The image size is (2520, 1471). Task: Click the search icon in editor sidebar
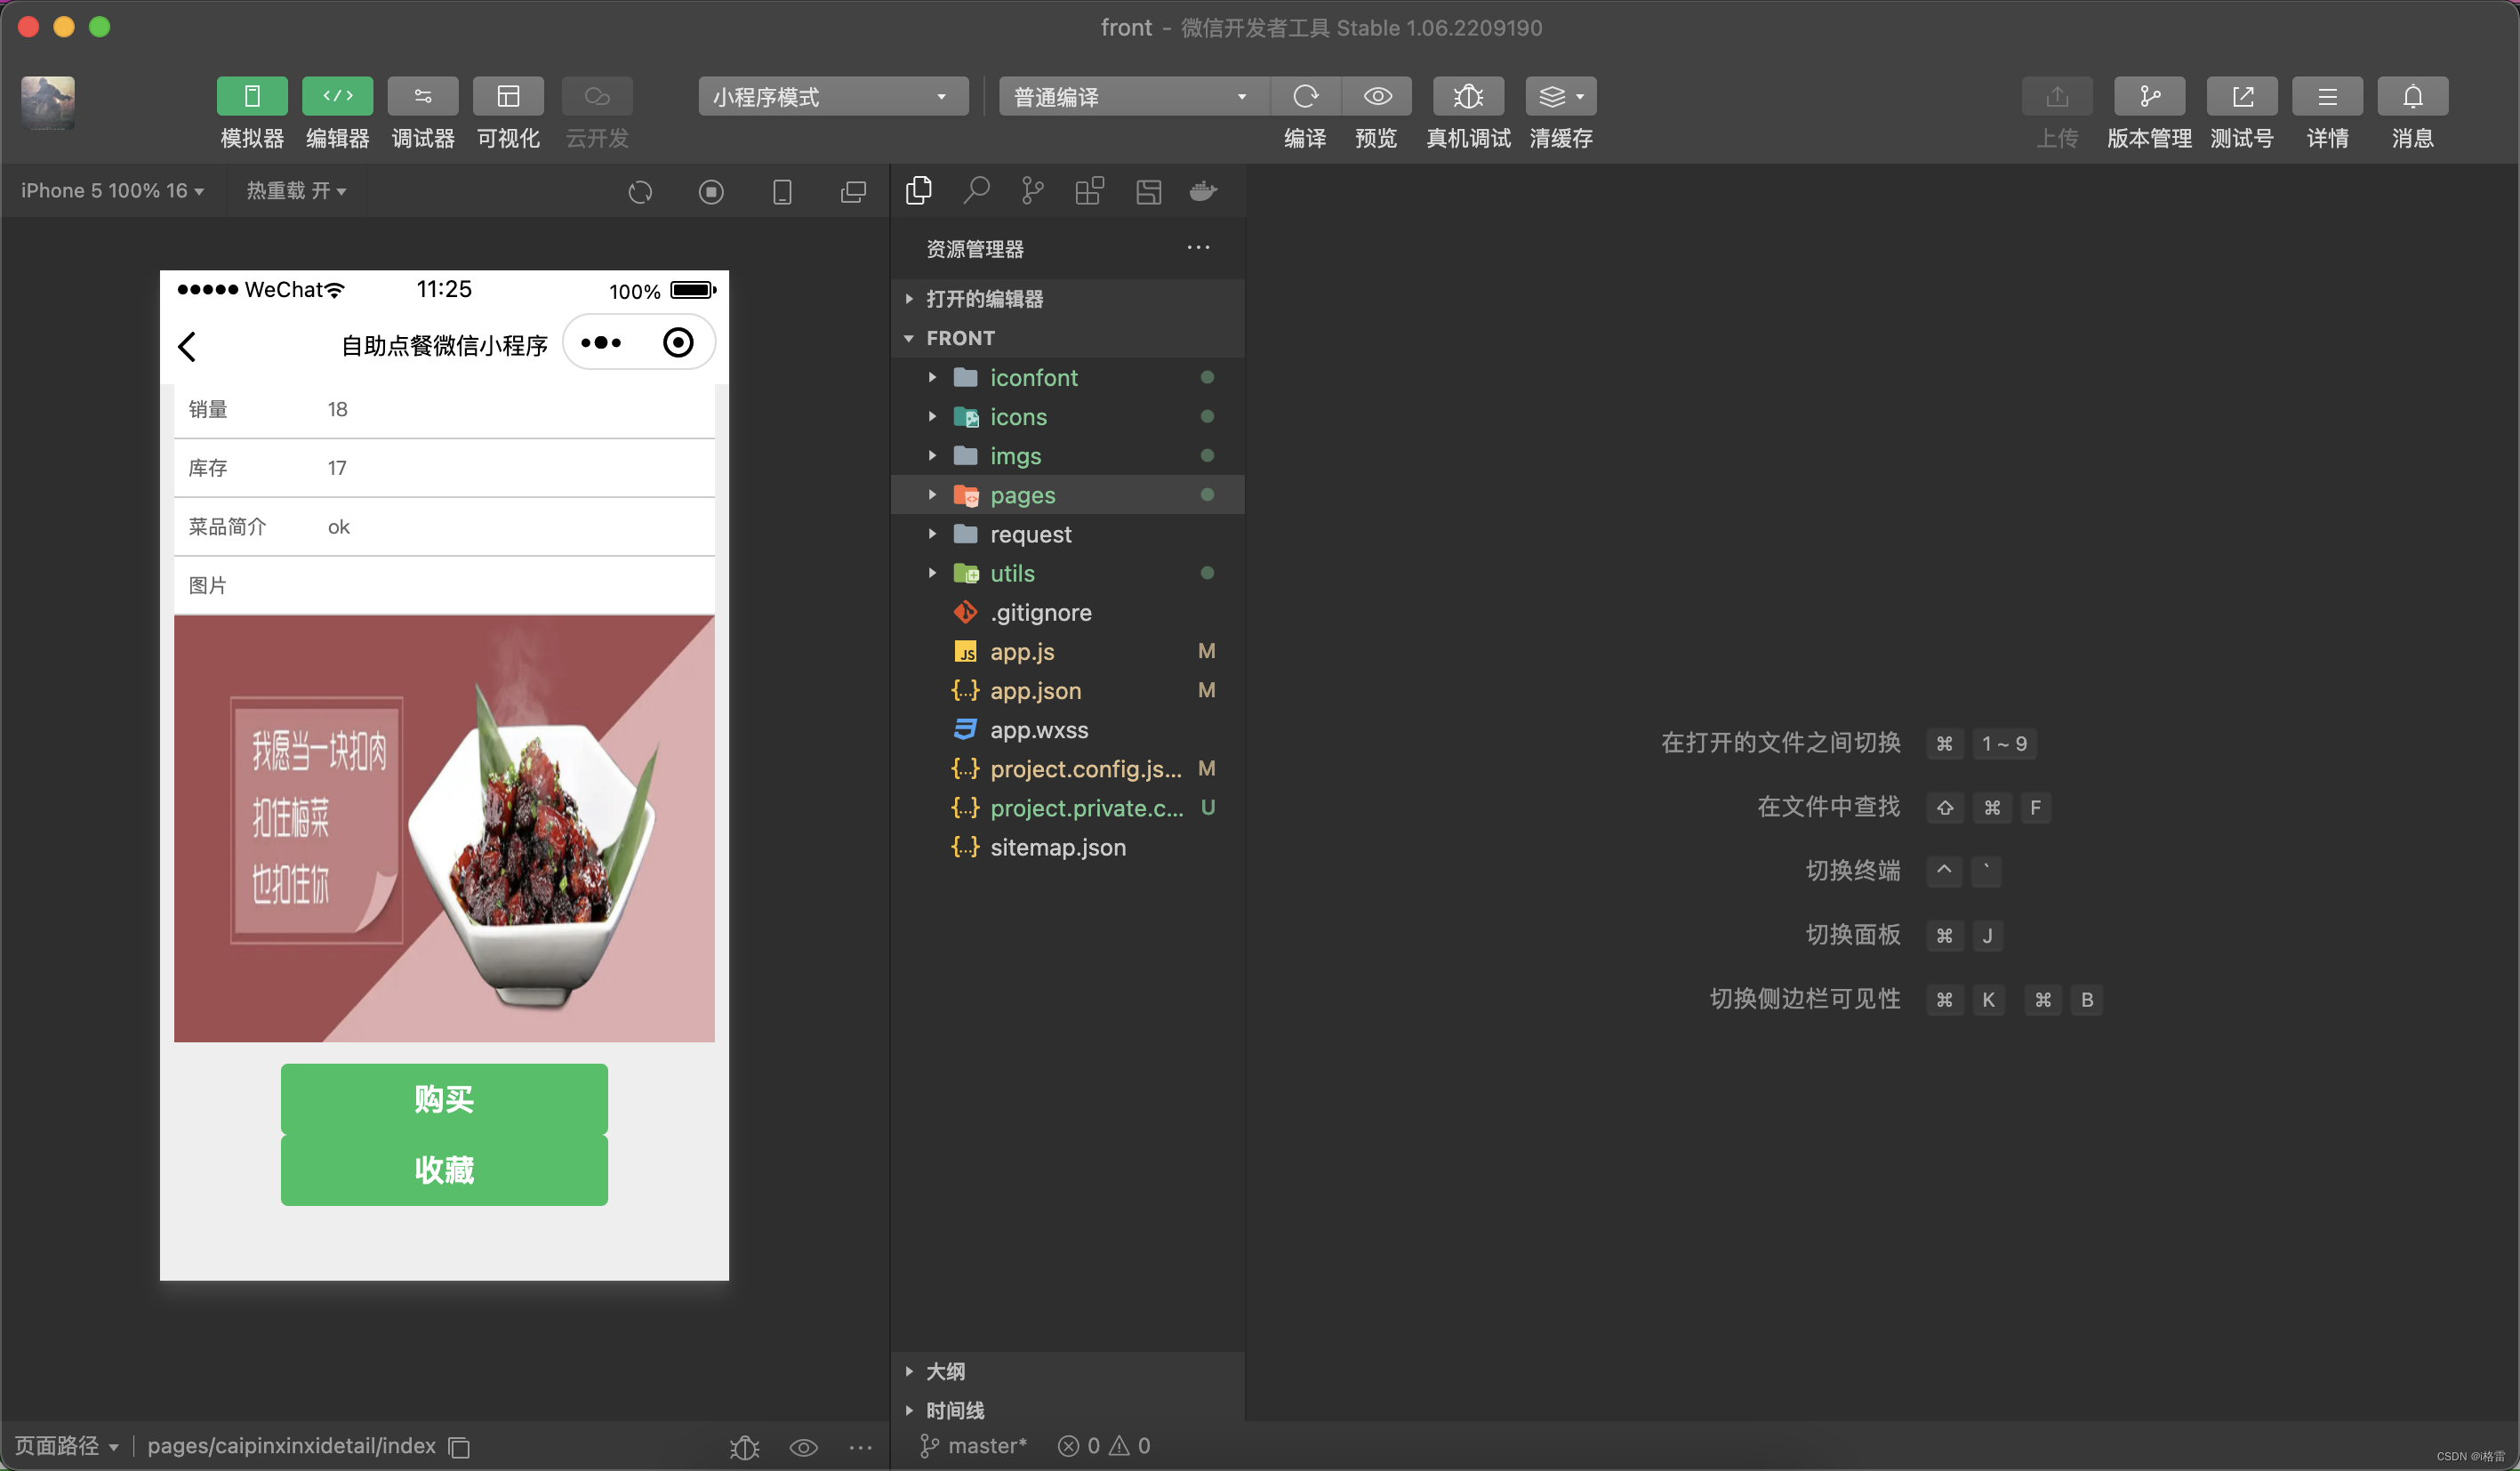point(976,190)
